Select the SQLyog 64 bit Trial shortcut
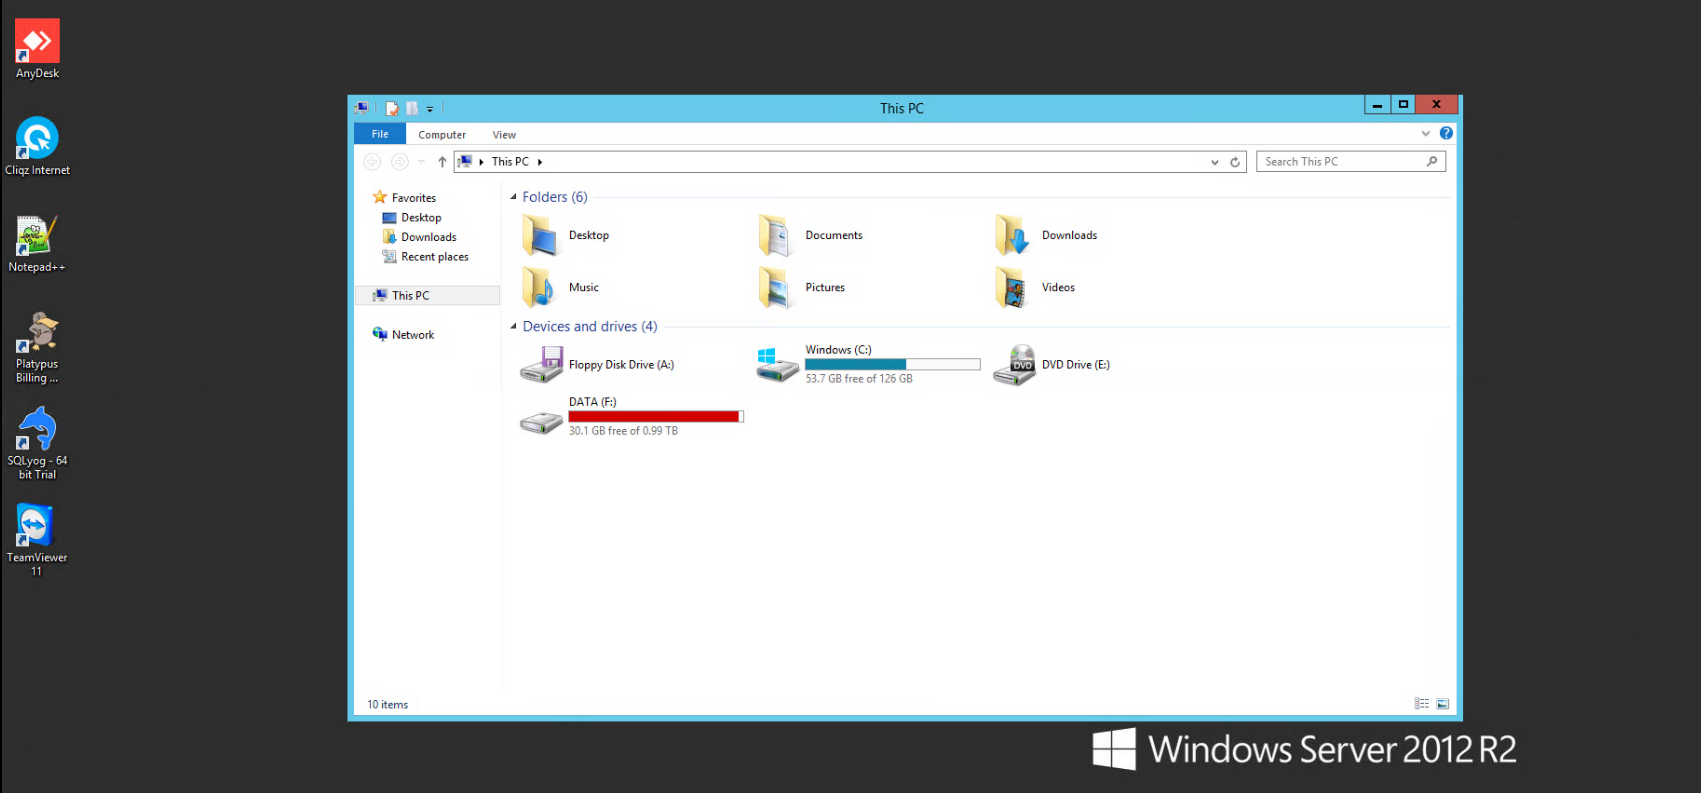Viewport: 1701px width, 793px height. coord(37,443)
